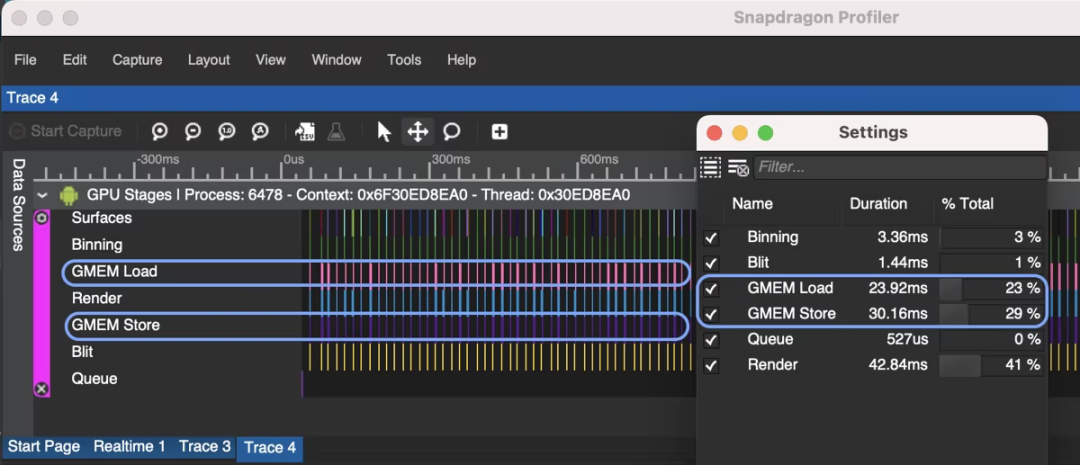The height and width of the screenshot is (465, 1080).
Task: Click the GMEM Load 23 % bar
Action: click(992, 289)
